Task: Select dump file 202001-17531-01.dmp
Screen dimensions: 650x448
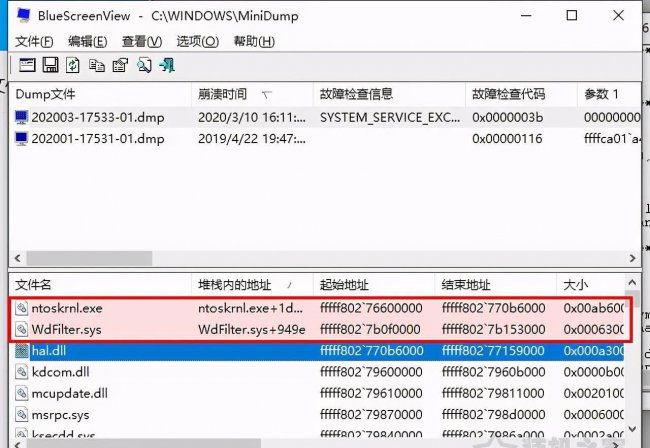Action: pos(98,138)
